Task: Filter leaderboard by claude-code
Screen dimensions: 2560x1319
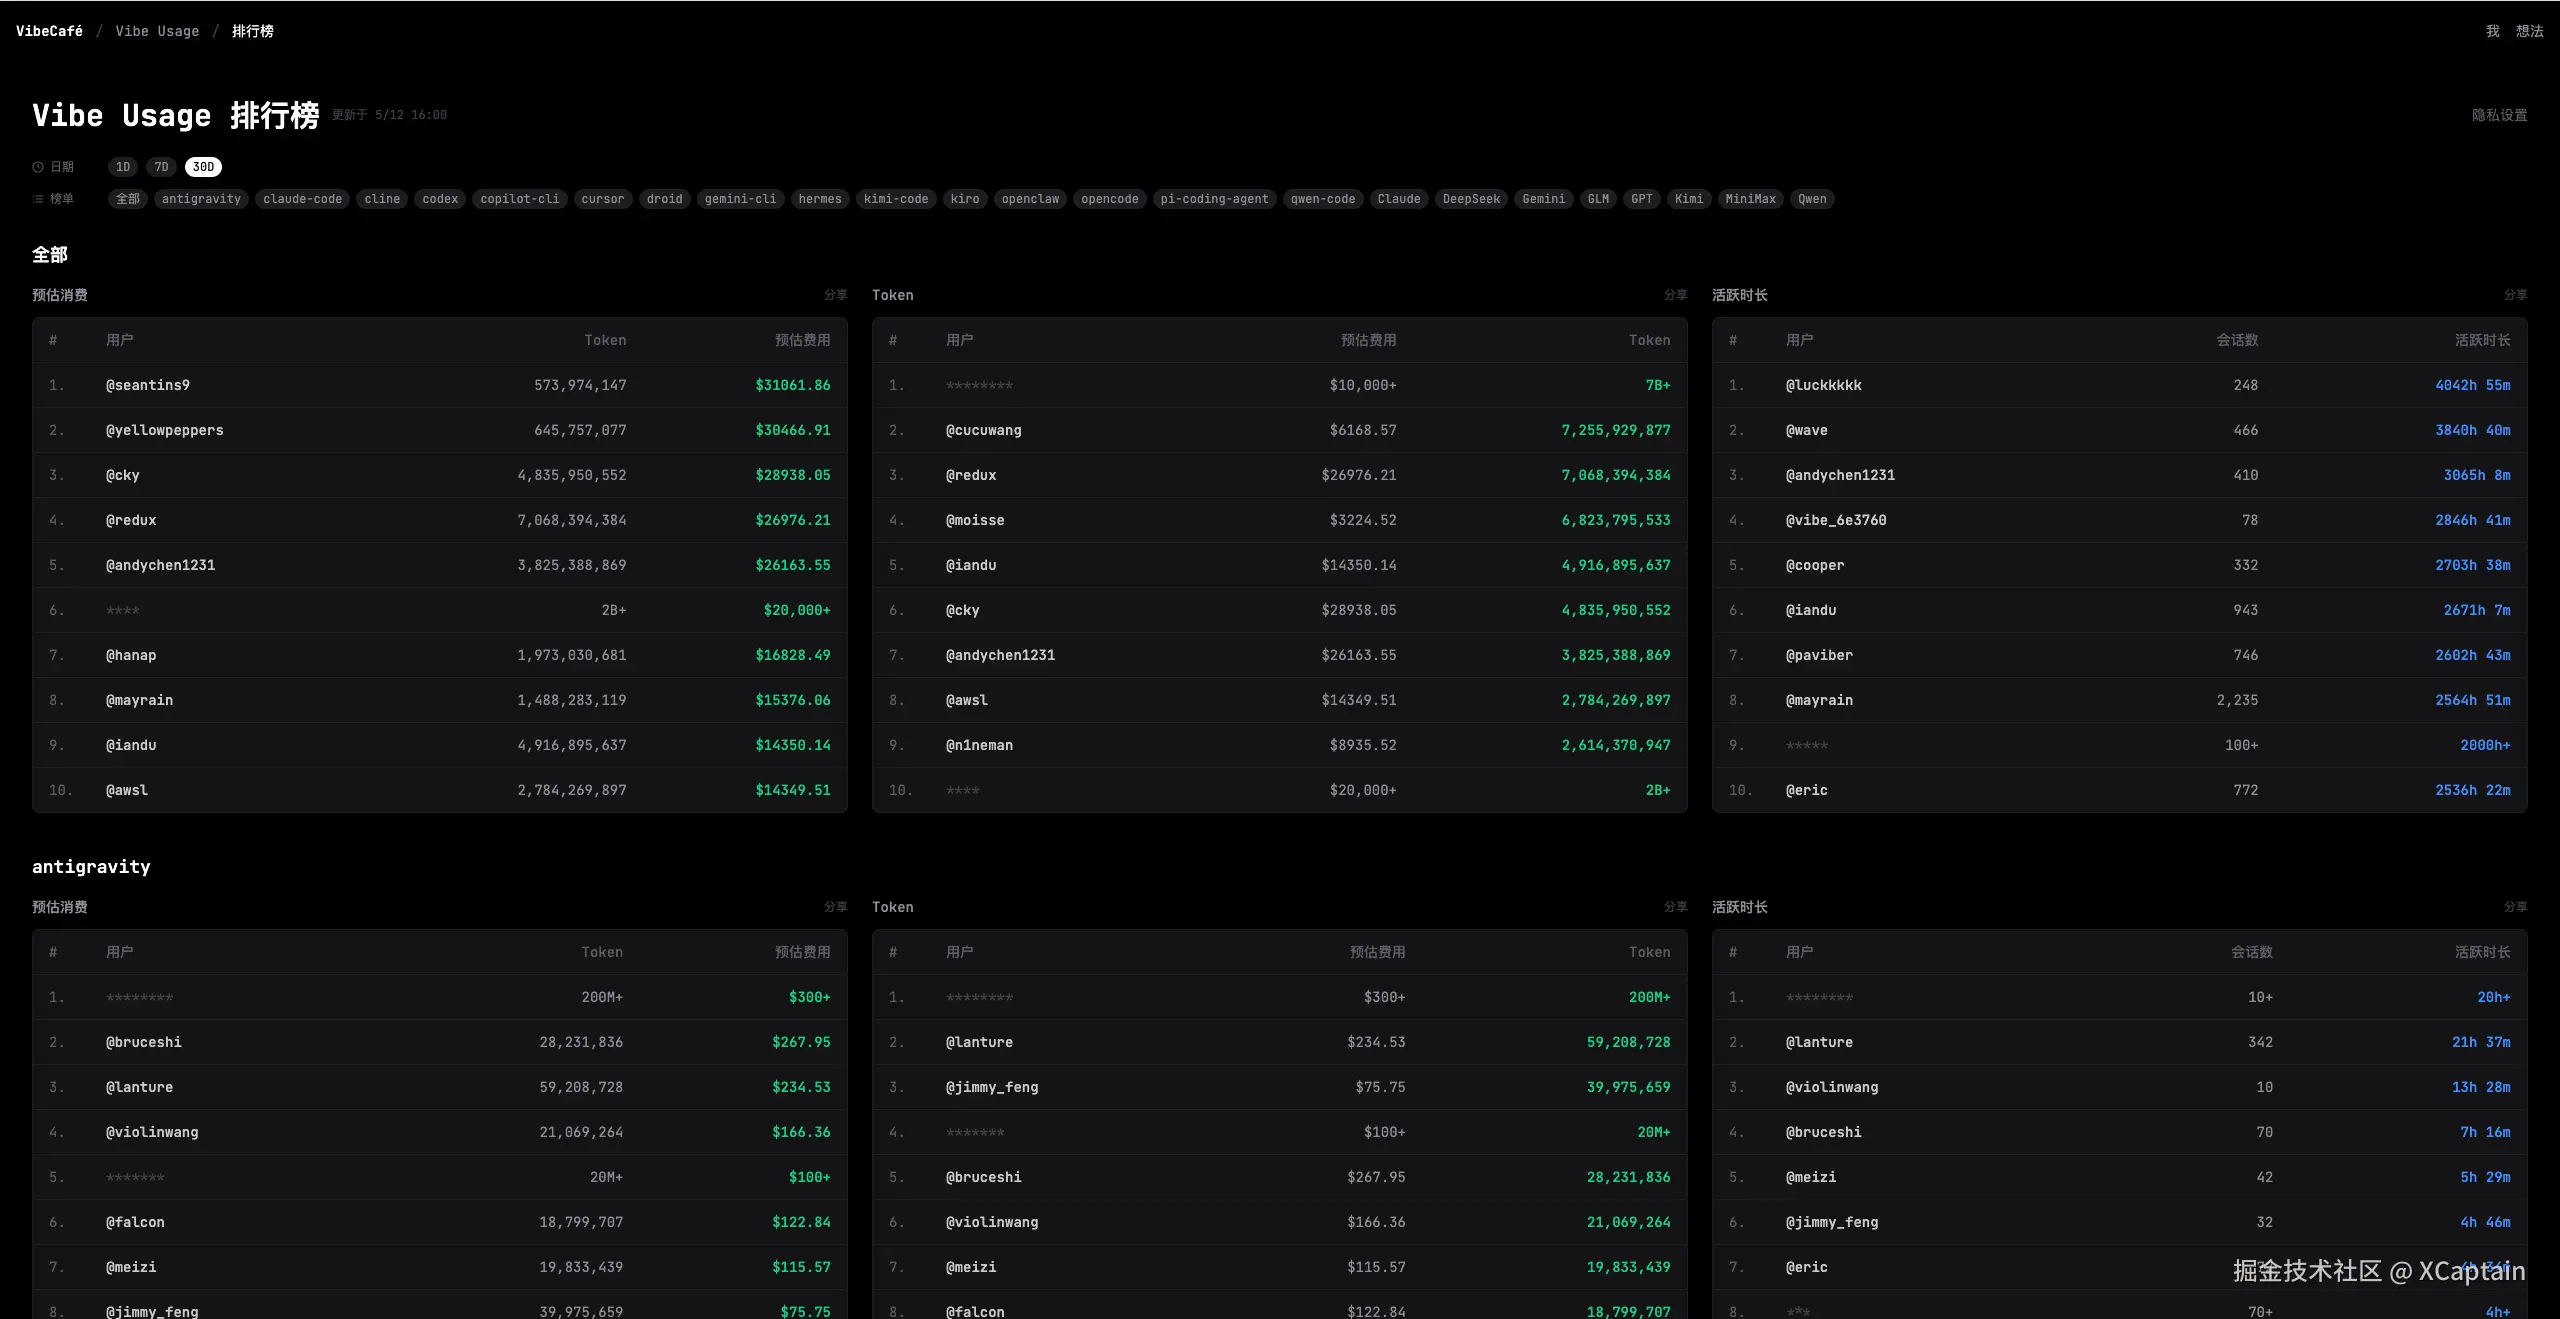Action: click(x=302, y=199)
